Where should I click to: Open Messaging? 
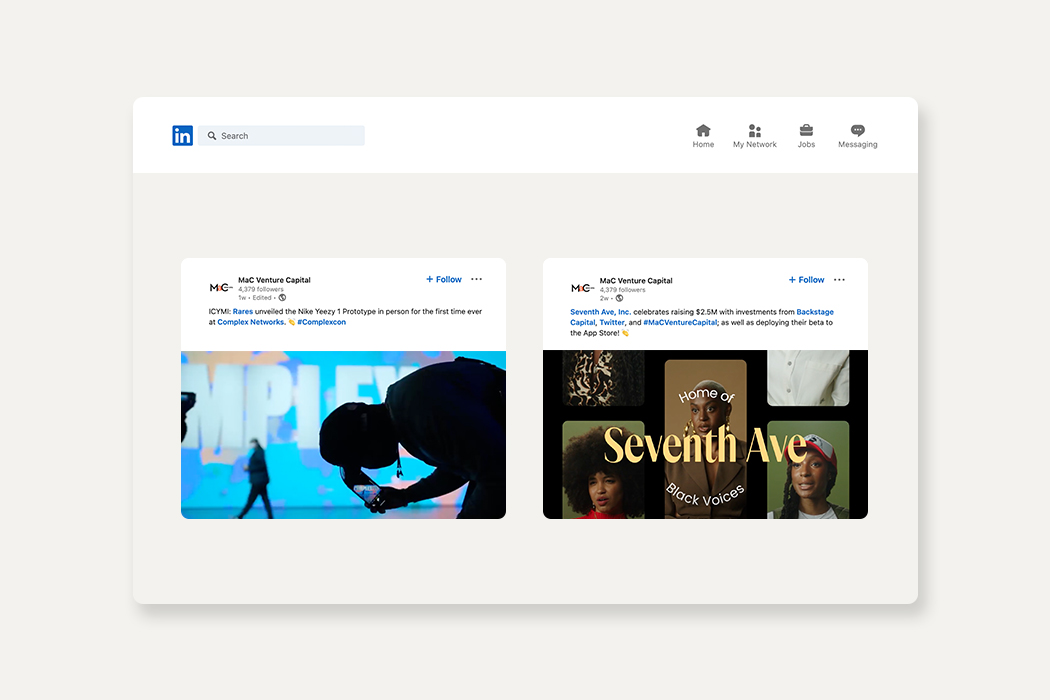pos(858,136)
